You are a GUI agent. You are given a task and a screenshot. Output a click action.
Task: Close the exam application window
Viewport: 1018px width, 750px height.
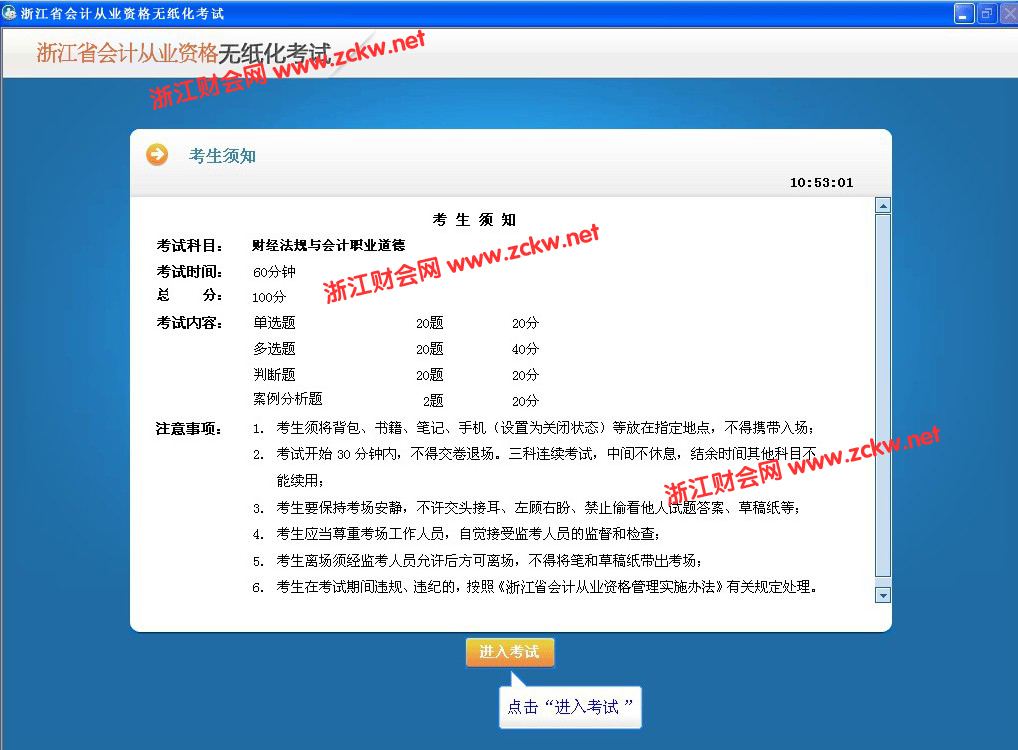1006,13
